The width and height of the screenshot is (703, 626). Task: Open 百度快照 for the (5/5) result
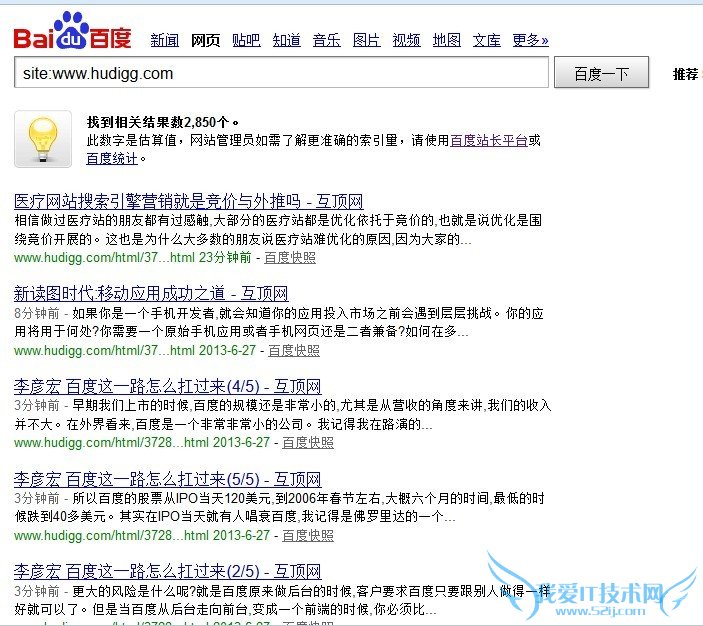click(308, 535)
